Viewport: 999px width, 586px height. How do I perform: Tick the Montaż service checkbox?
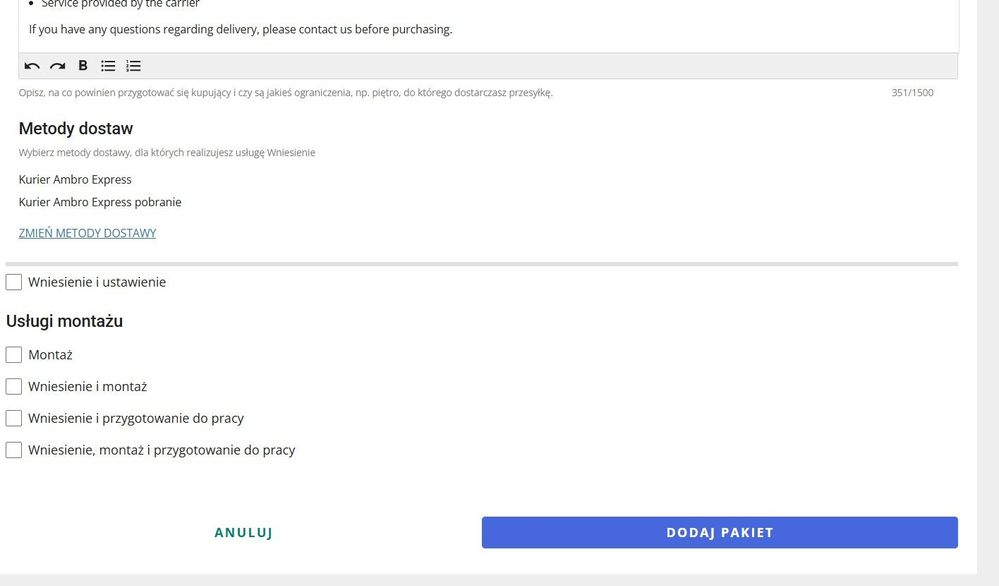[x=14, y=354]
